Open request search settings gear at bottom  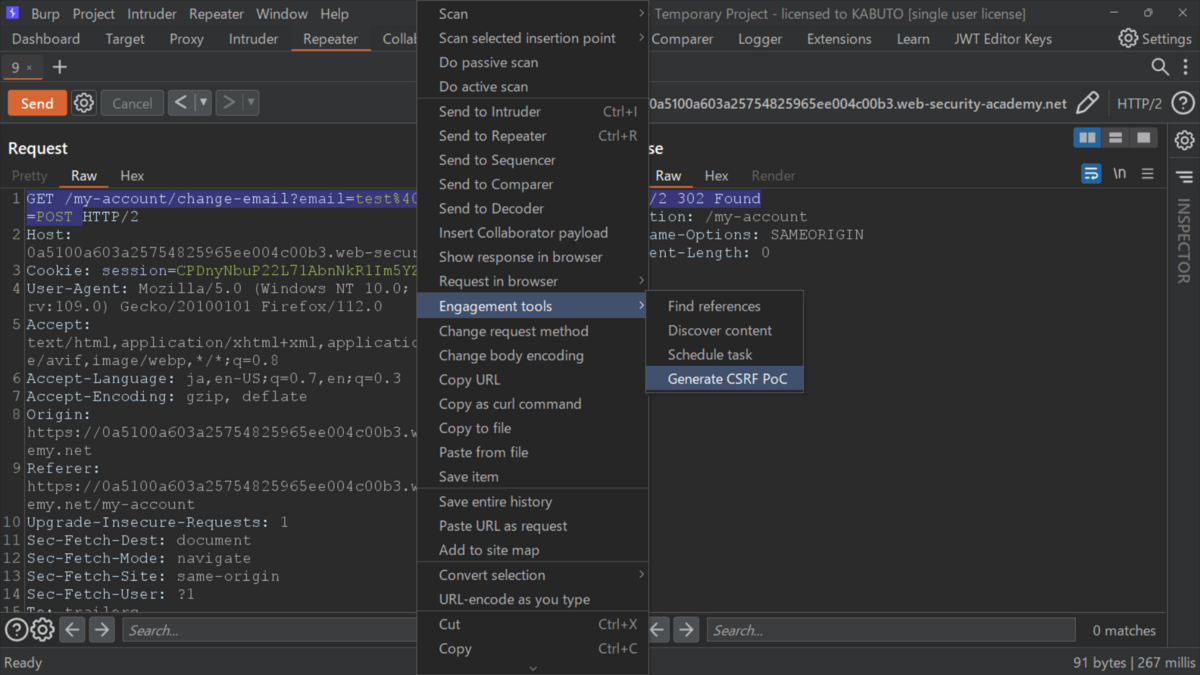(x=42, y=630)
